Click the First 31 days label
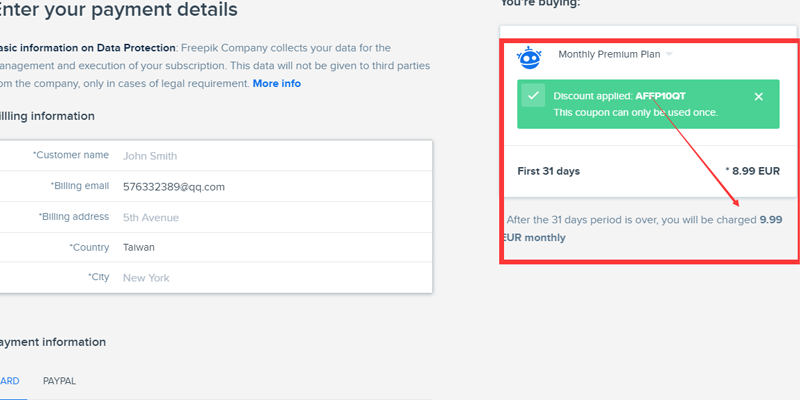The width and height of the screenshot is (800, 400). (x=548, y=171)
